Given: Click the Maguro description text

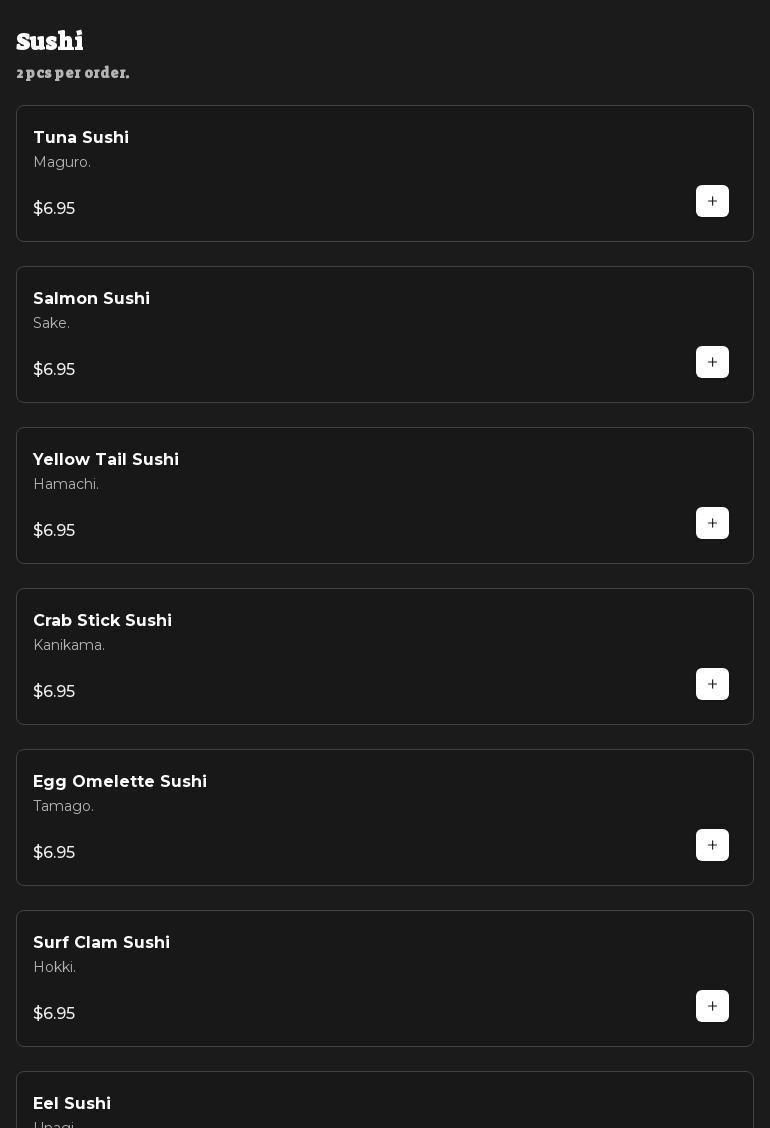Looking at the screenshot, I should [x=62, y=162].
